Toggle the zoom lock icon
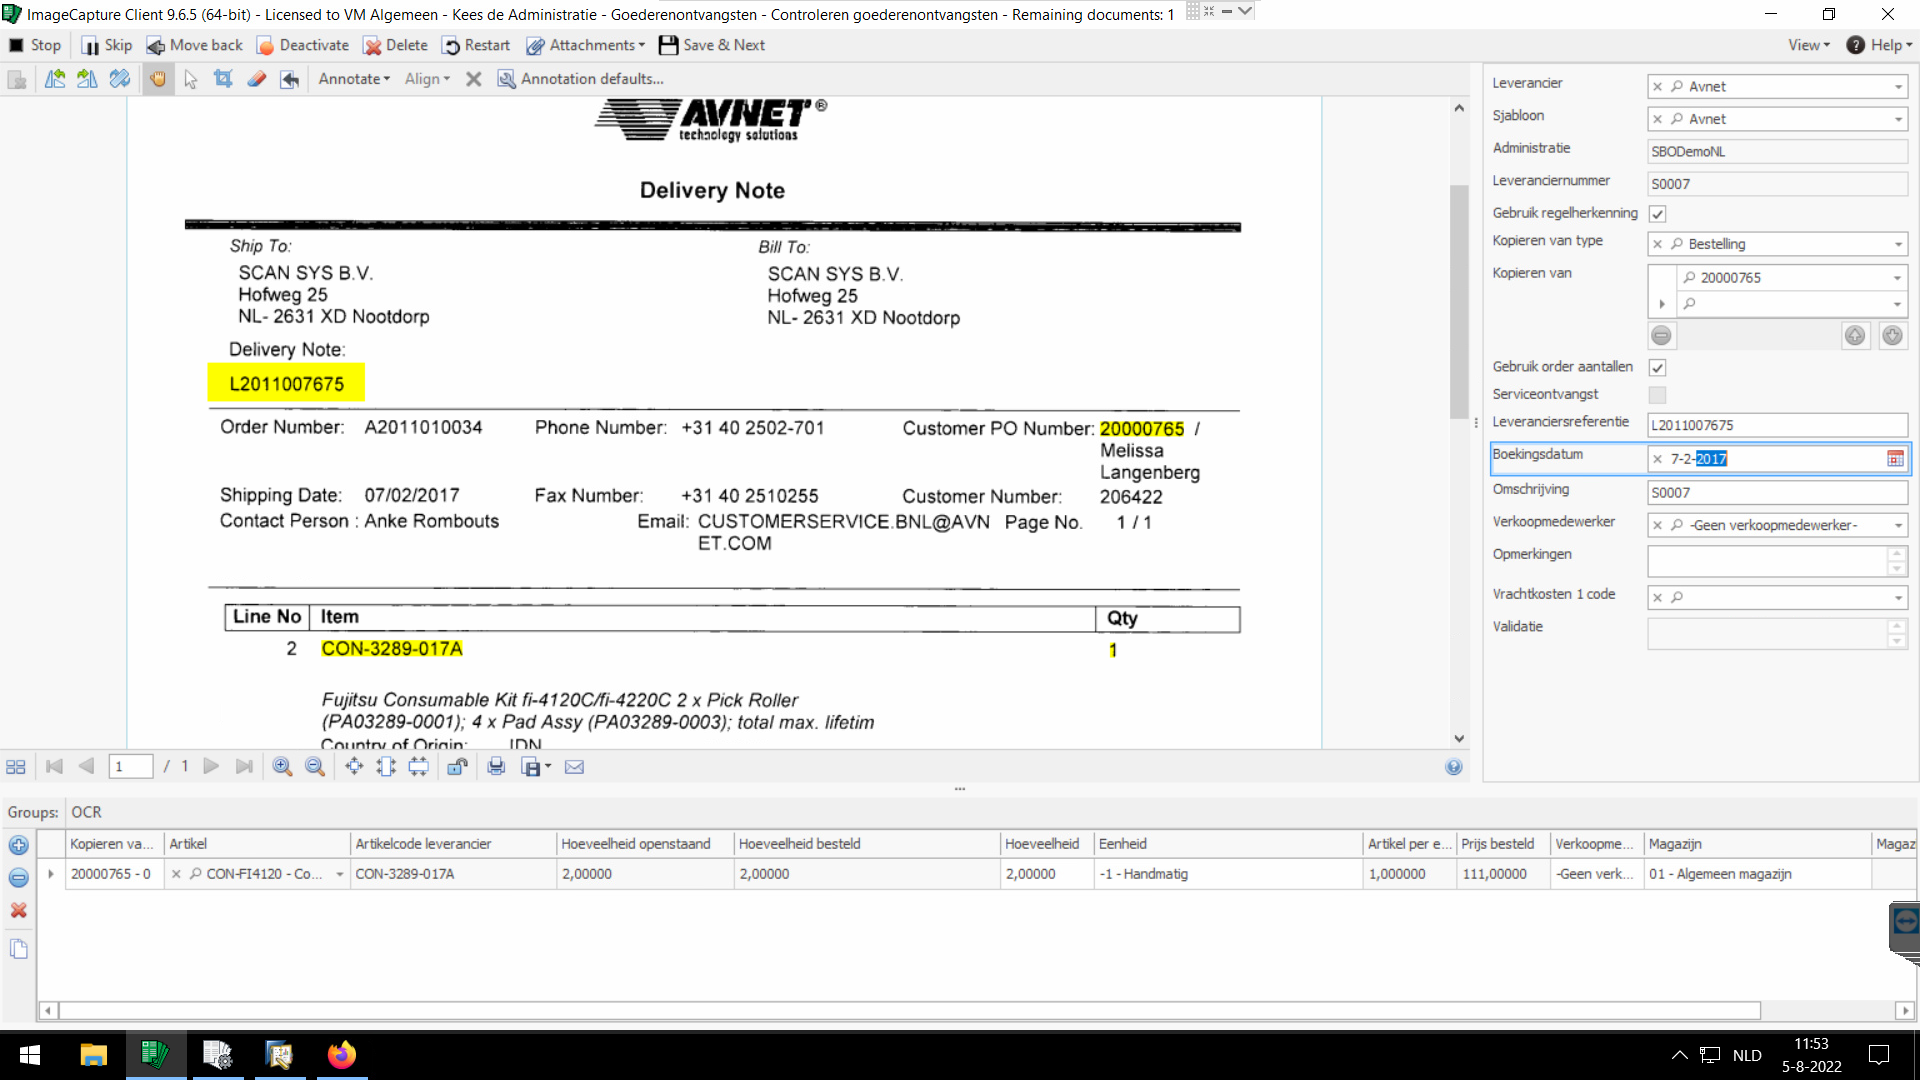Screen dimensions: 1920x1080 coord(457,767)
